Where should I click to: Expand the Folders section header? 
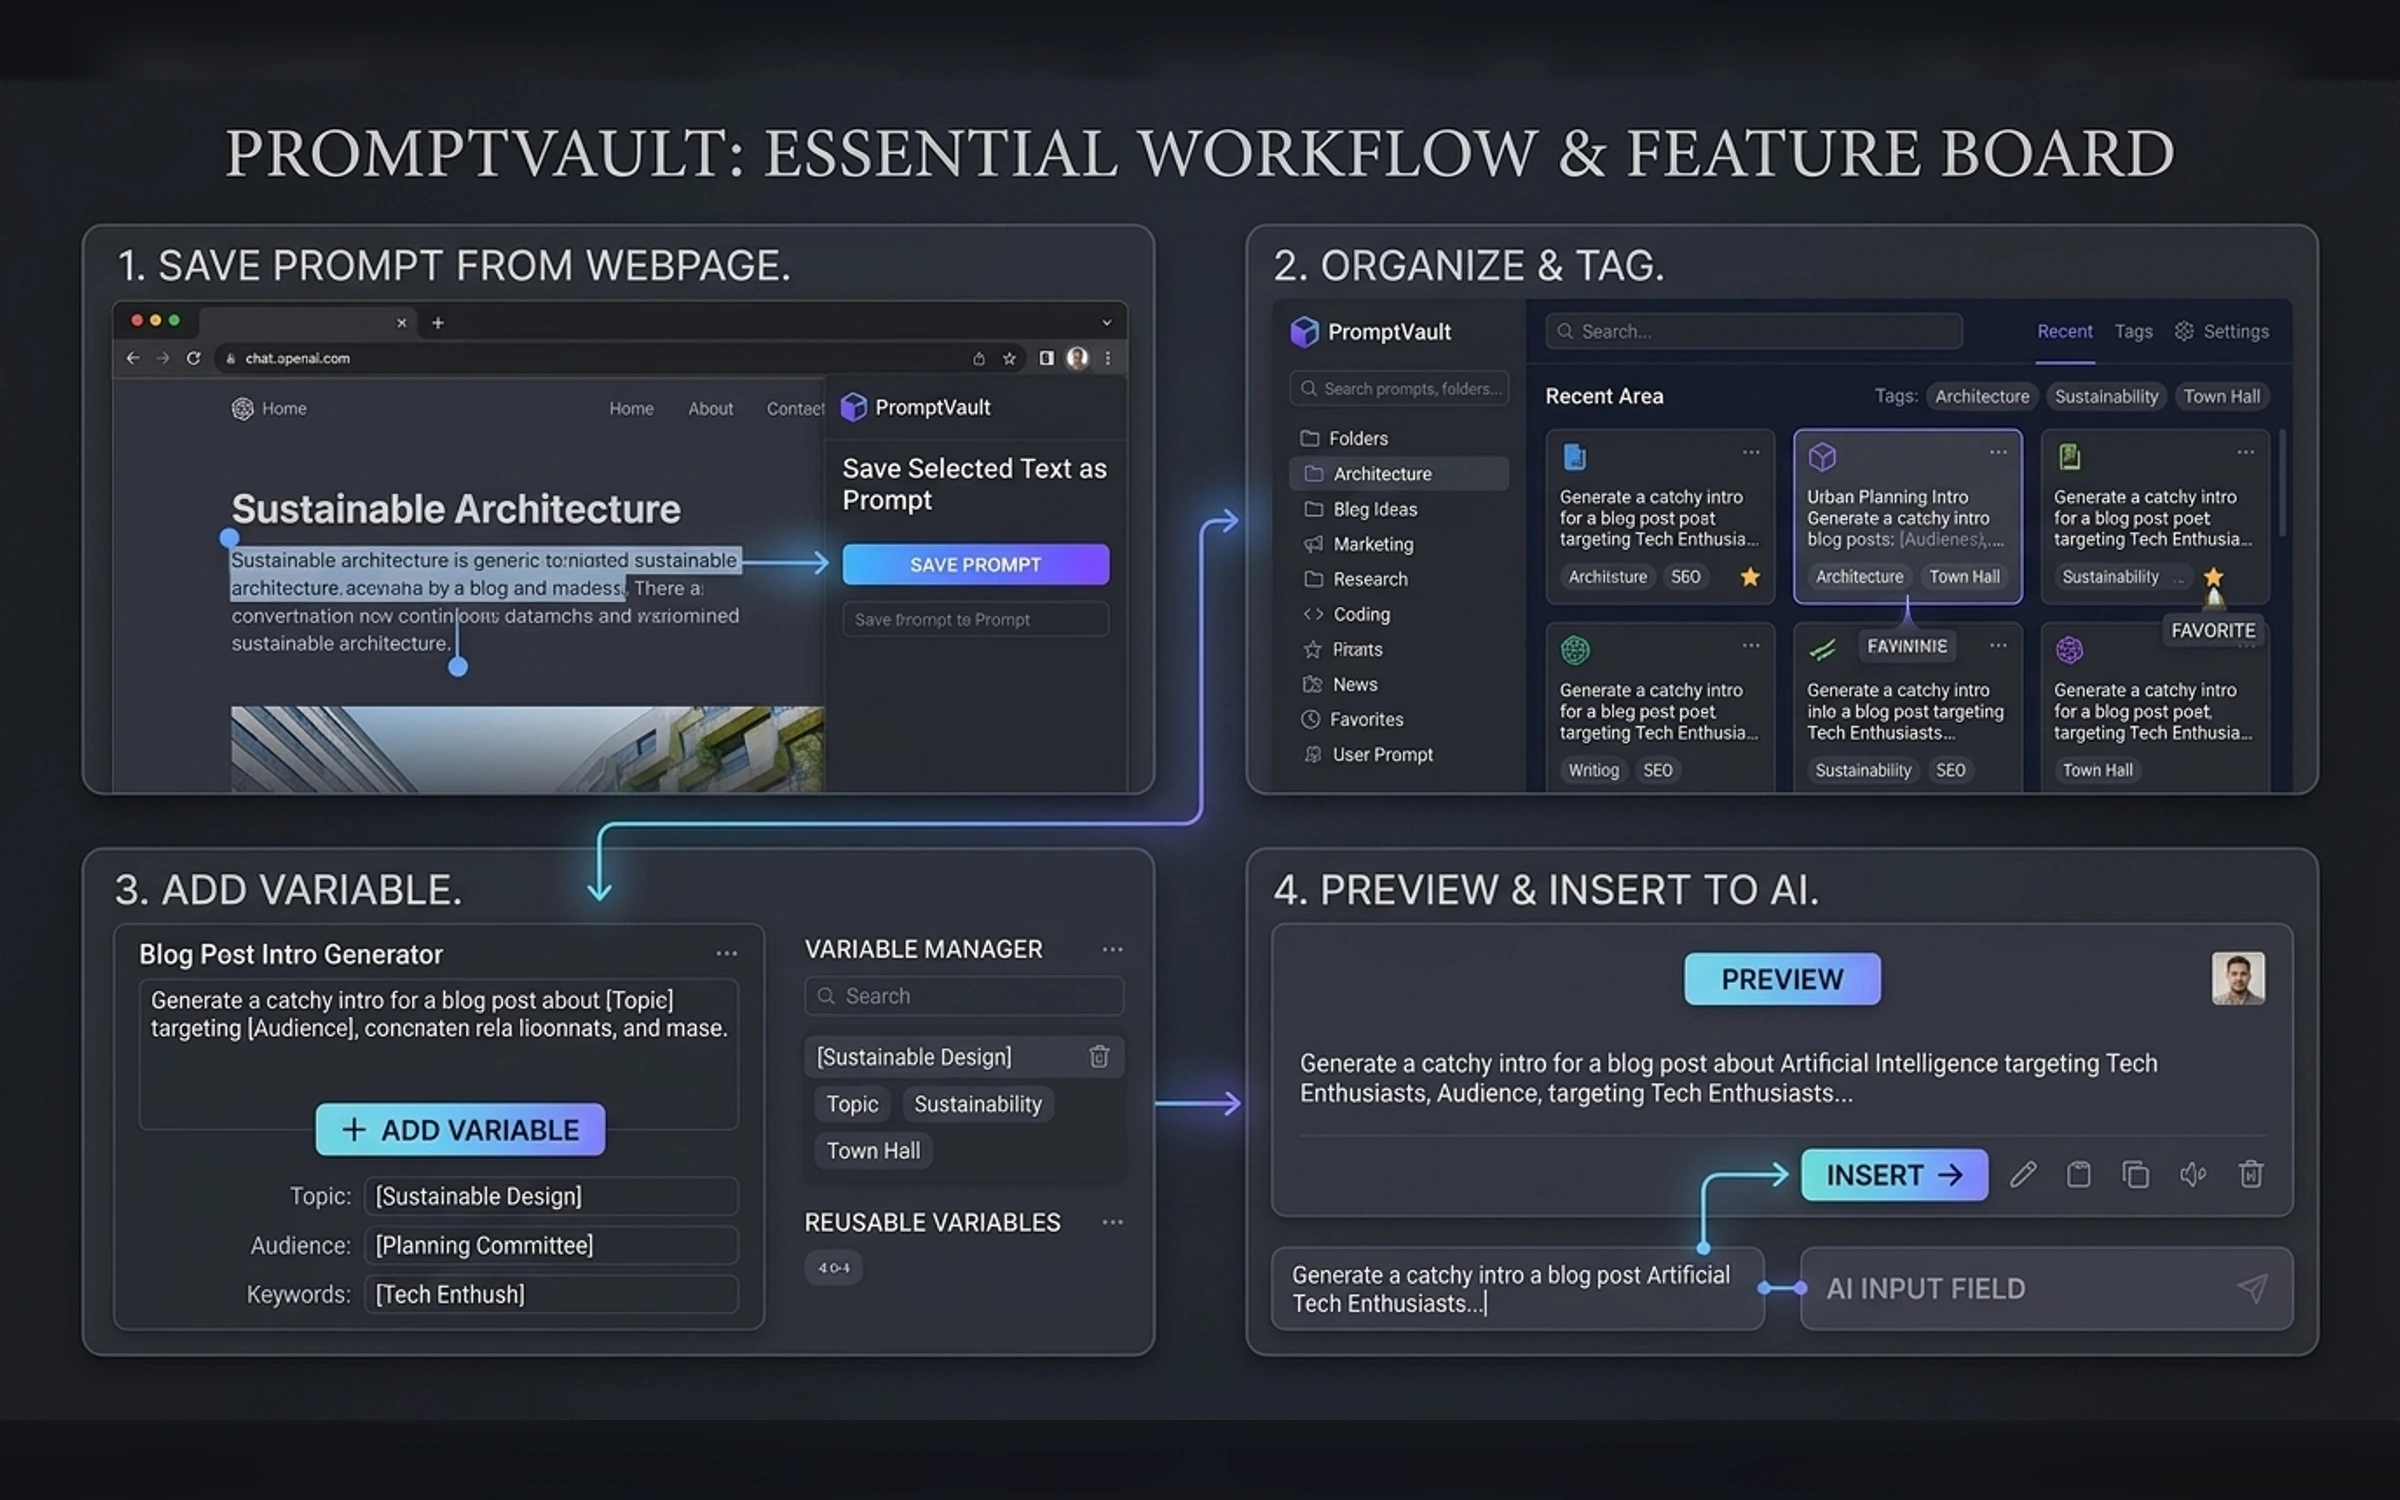1343,438
